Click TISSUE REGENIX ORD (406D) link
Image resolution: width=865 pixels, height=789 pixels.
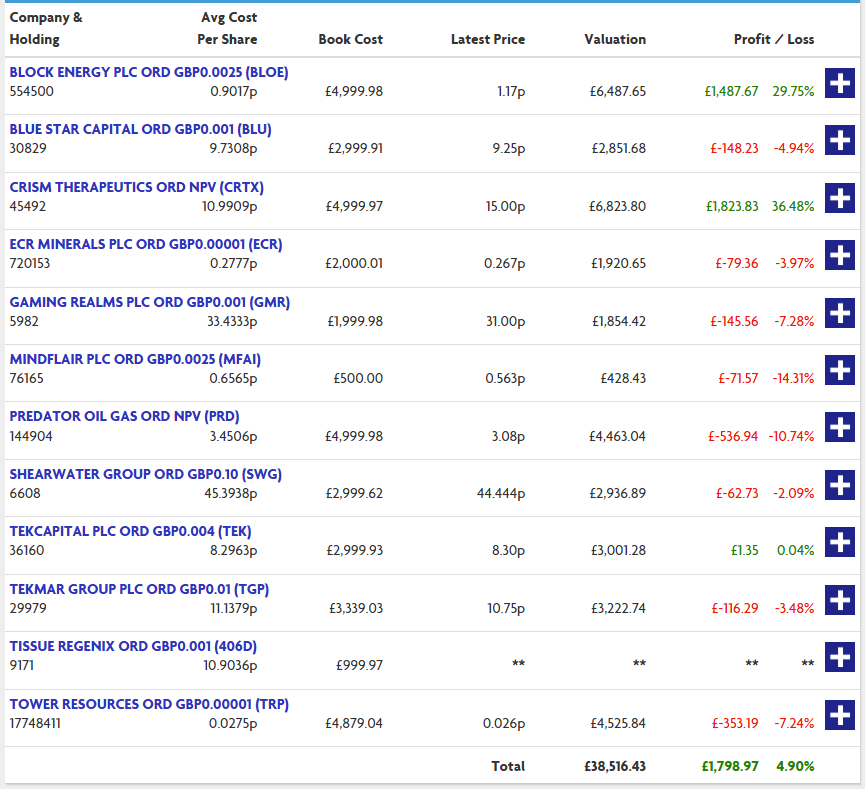point(133,646)
